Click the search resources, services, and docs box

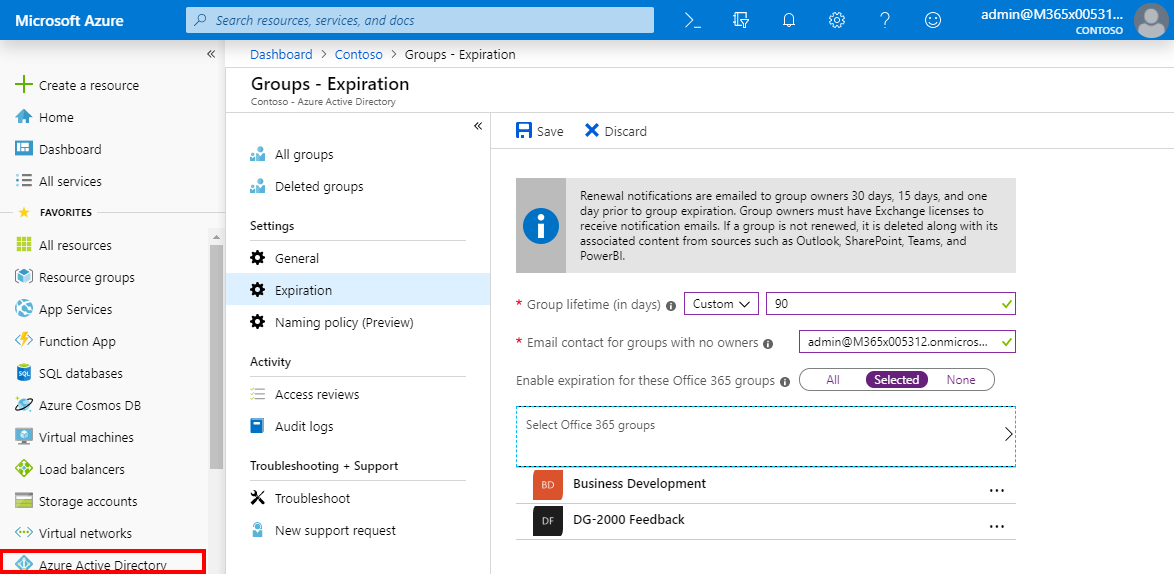pyautogui.click(x=420, y=20)
